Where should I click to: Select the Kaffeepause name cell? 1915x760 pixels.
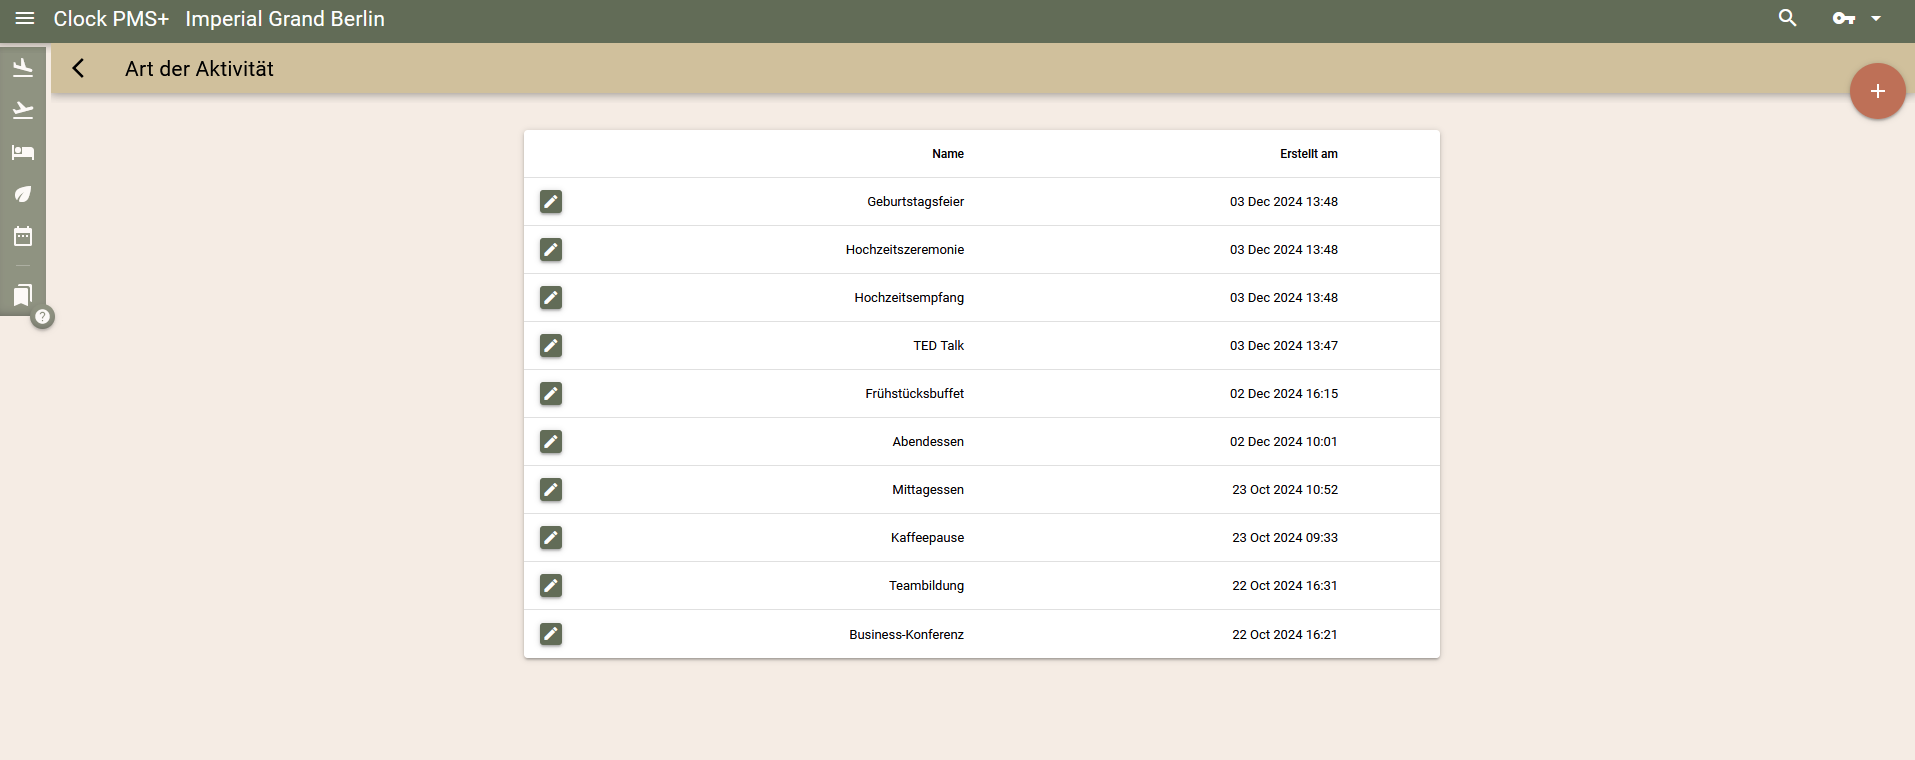point(927,538)
